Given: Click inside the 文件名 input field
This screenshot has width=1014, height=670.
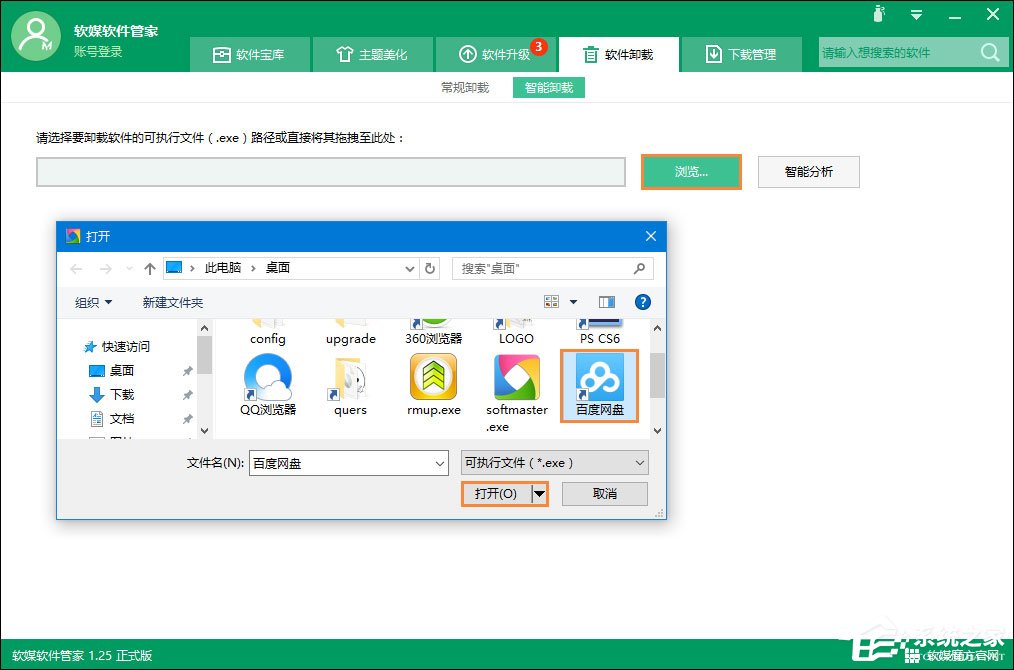Looking at the screenshot, I should [x=340, y=462].
